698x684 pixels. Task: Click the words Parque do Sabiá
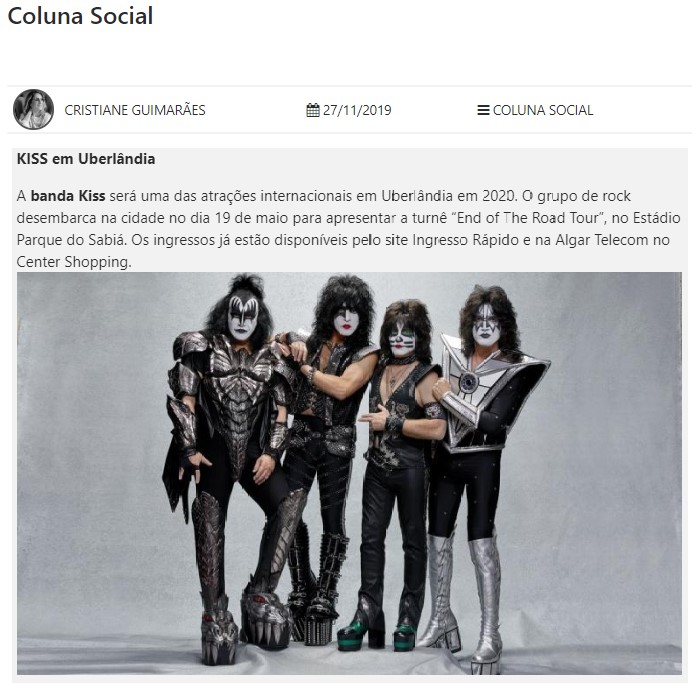[71, 240]
